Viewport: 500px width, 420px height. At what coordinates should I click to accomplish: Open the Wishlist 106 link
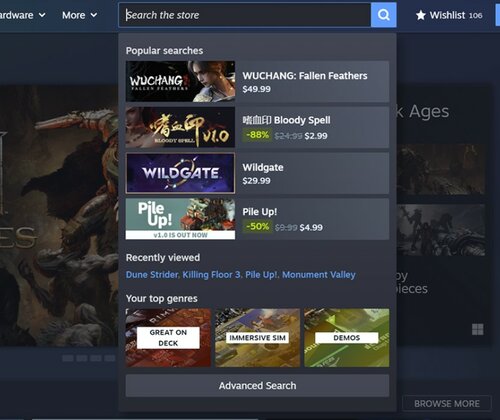pyautogui.click(x=449, y=15)
